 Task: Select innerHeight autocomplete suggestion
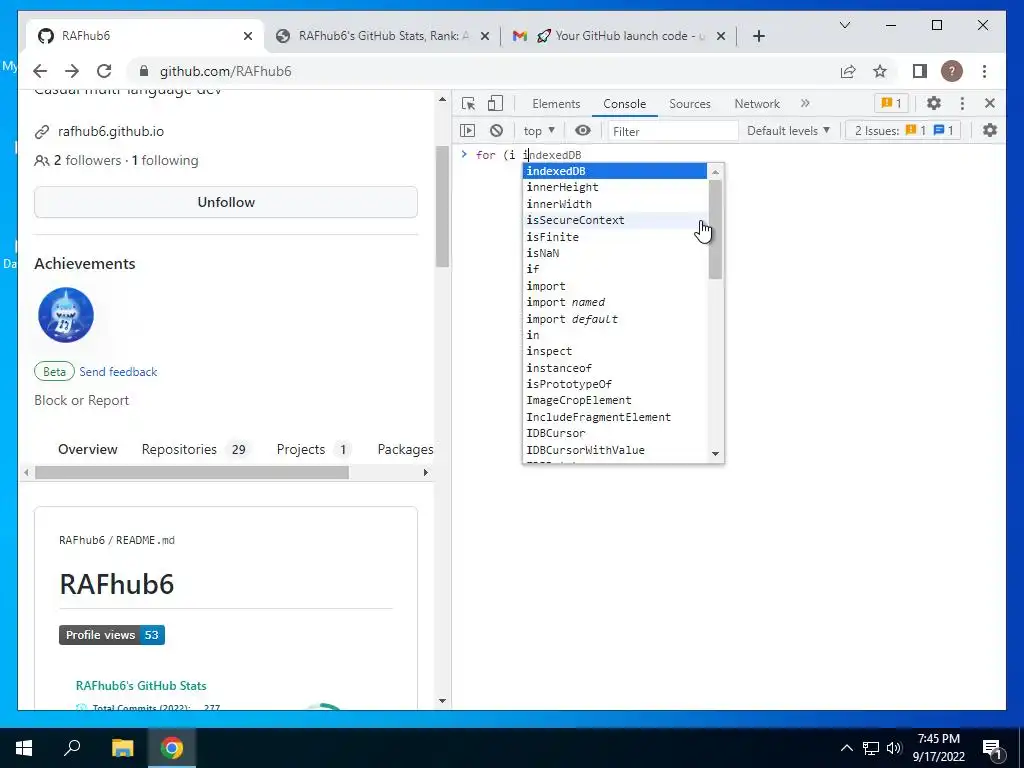615,187
